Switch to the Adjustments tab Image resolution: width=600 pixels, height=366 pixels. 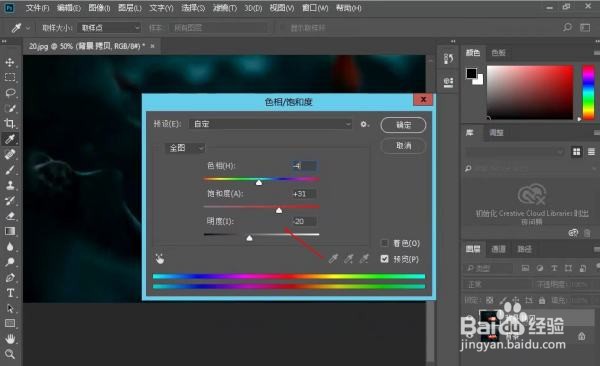496,133
